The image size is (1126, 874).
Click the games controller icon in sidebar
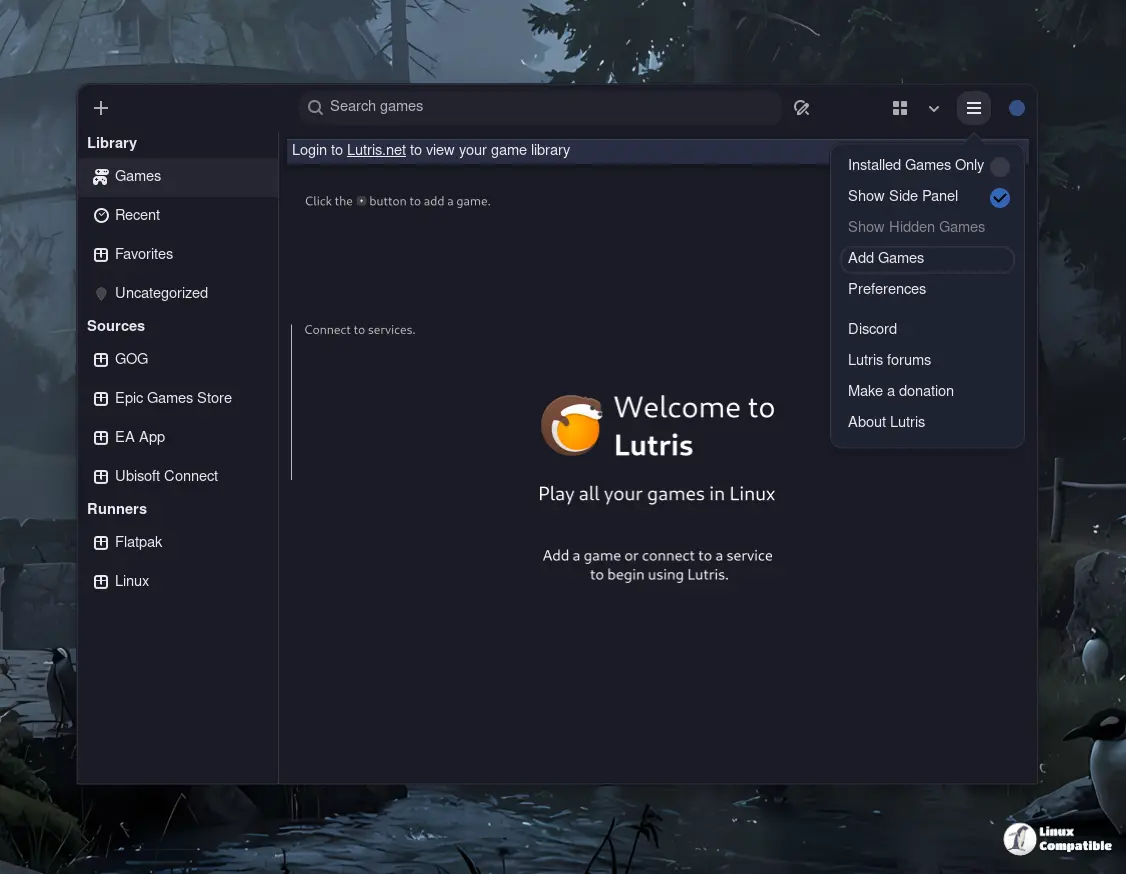(x=101, y=177)
